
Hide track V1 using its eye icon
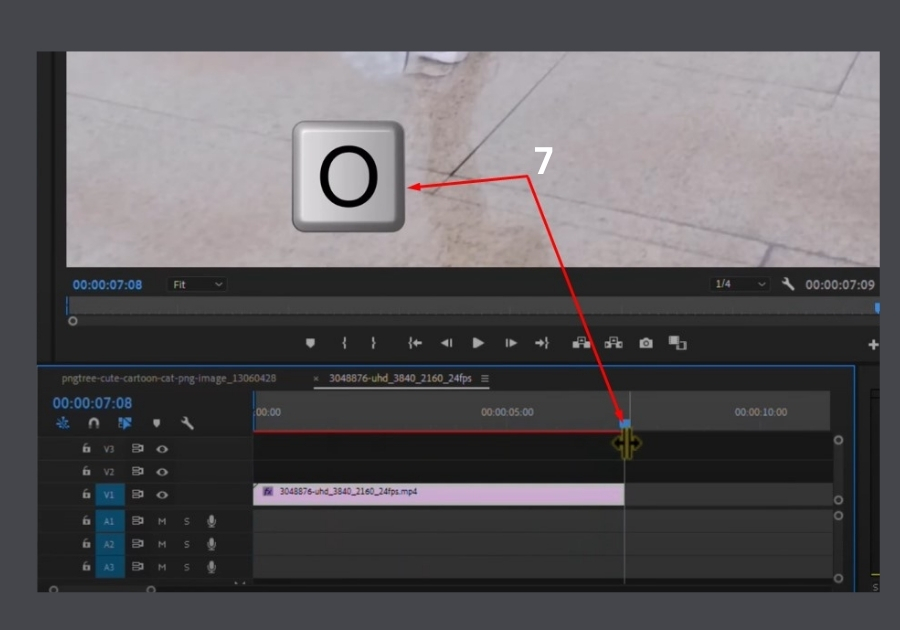[x=162, y=495]
